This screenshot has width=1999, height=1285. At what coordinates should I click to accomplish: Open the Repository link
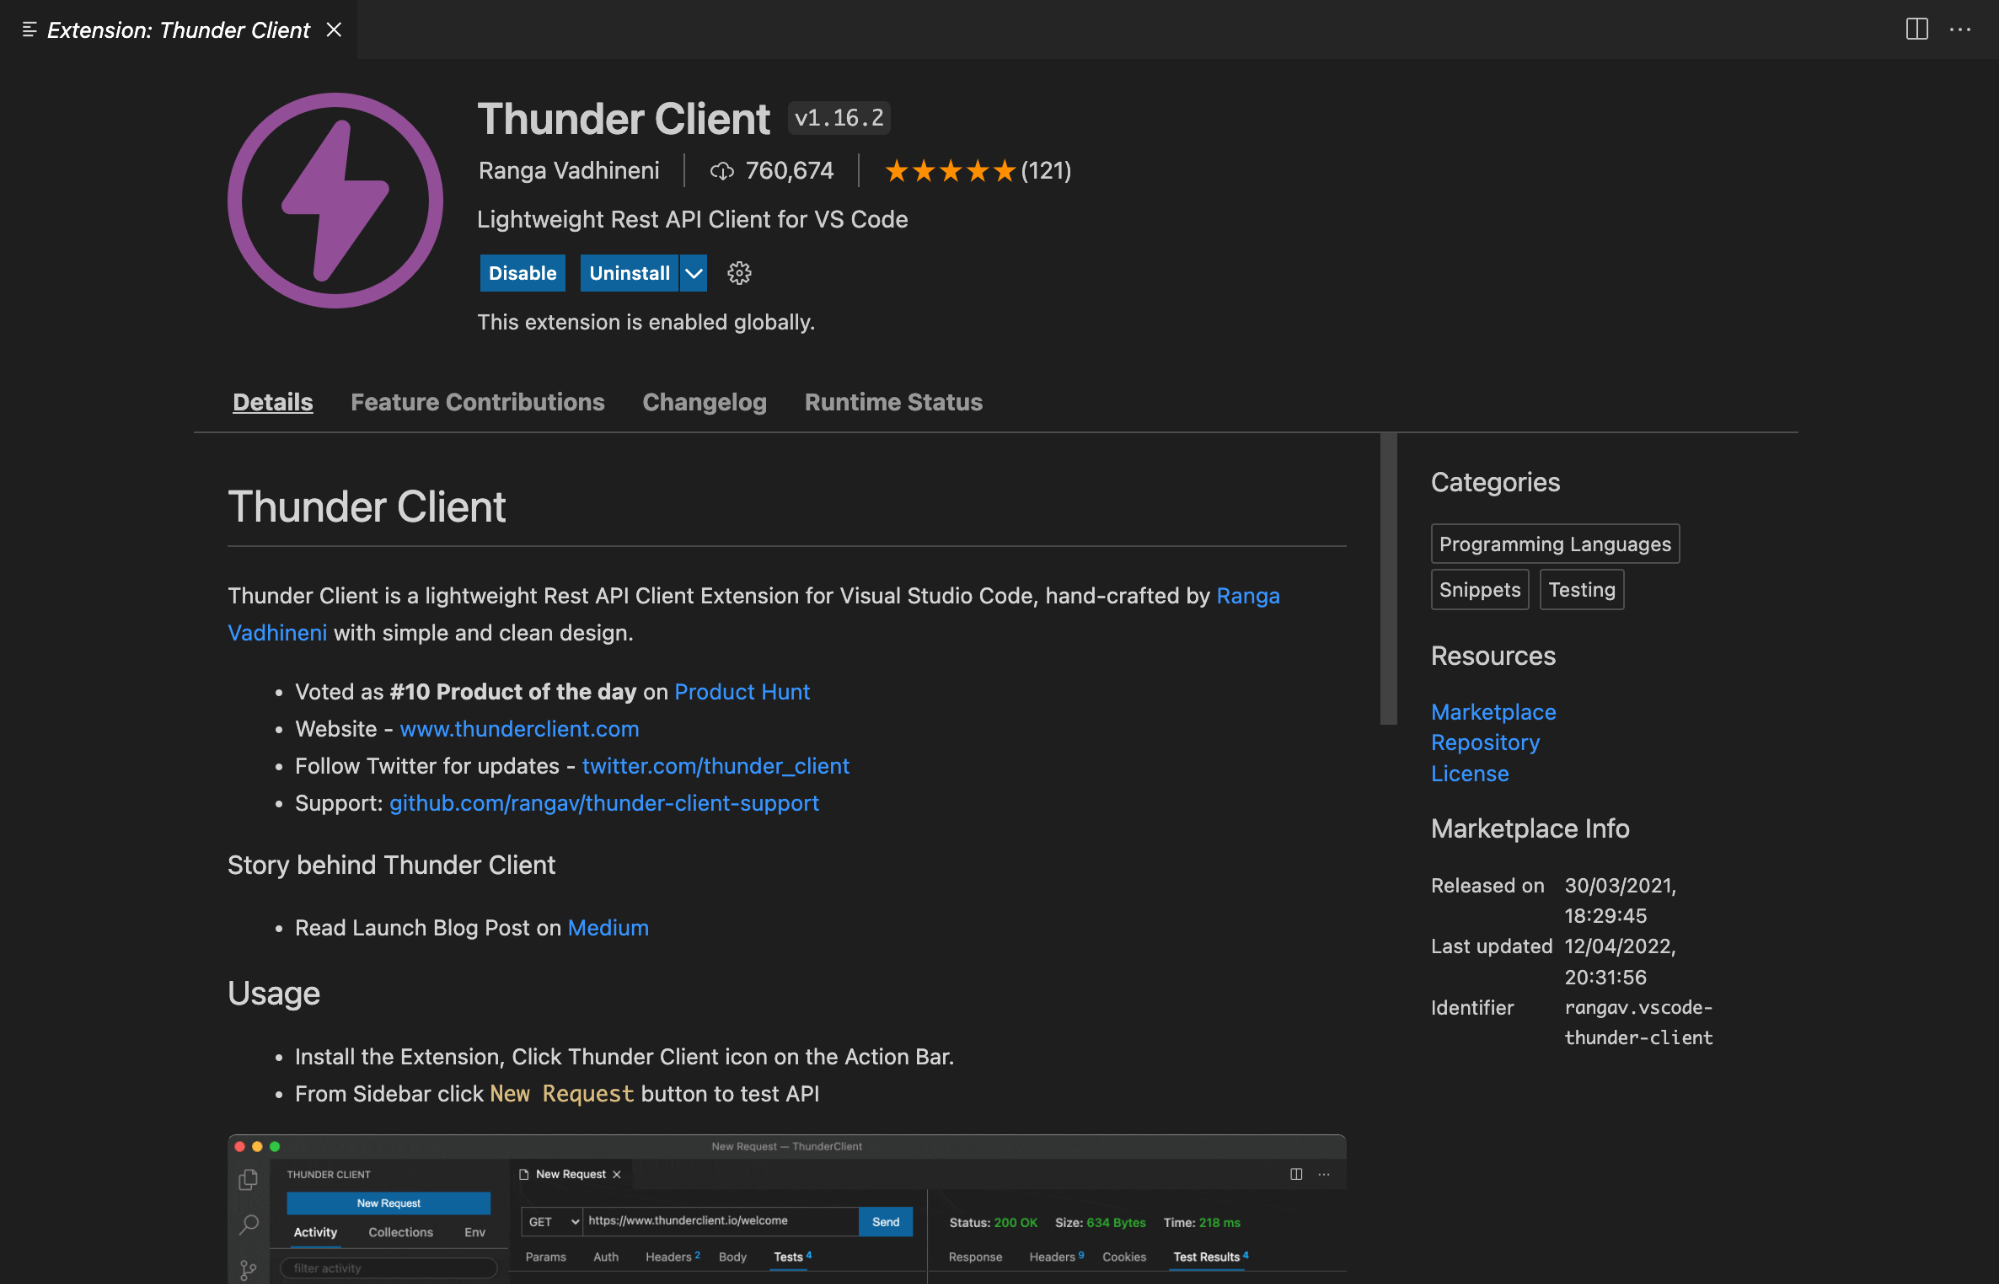click(1485, 742)
